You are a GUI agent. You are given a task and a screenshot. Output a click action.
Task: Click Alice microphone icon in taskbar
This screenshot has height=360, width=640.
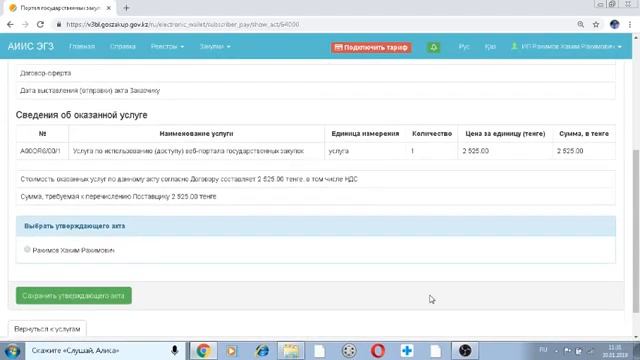pos(175,351)
